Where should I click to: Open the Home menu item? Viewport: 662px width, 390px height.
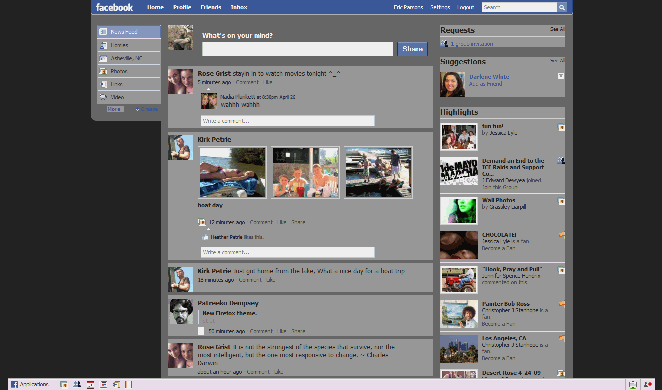click(155, 7)
